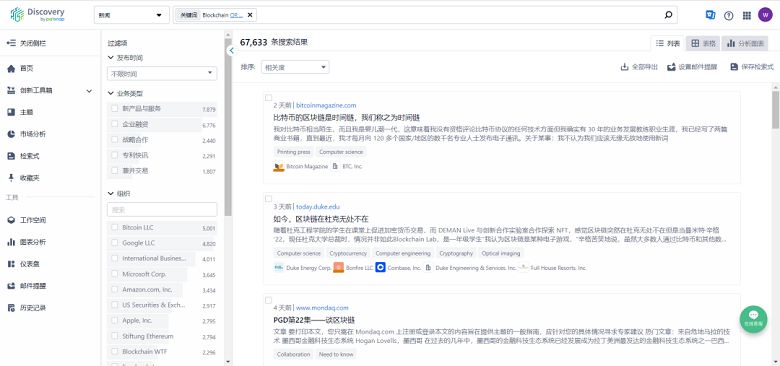Open the 在线客服 chat button

753,319
